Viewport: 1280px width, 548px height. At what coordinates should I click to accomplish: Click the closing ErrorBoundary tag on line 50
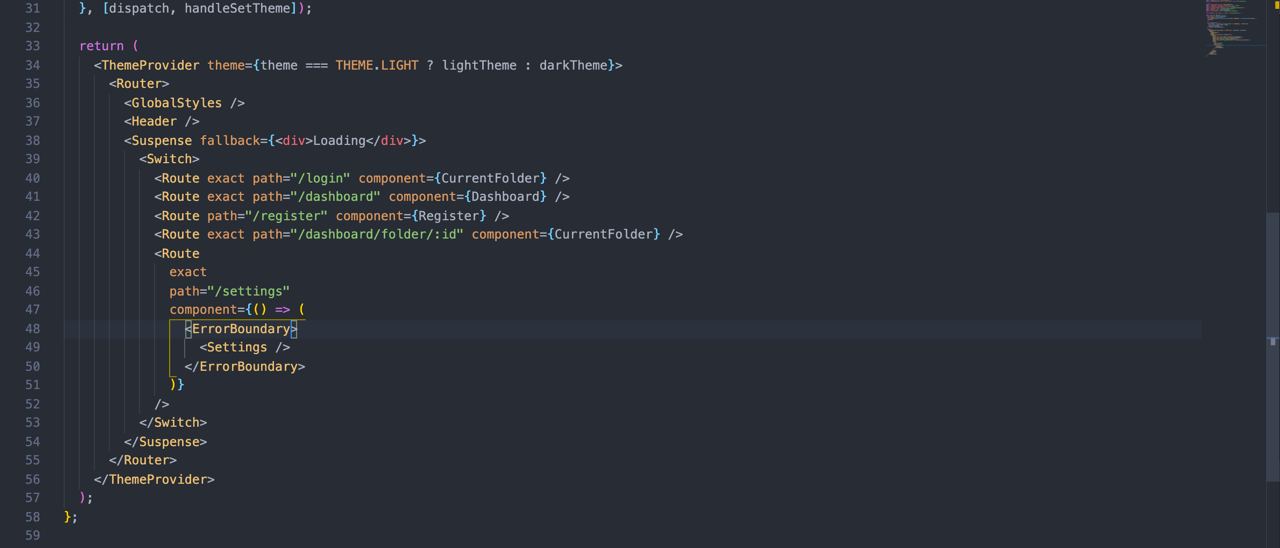click(245, 366)
